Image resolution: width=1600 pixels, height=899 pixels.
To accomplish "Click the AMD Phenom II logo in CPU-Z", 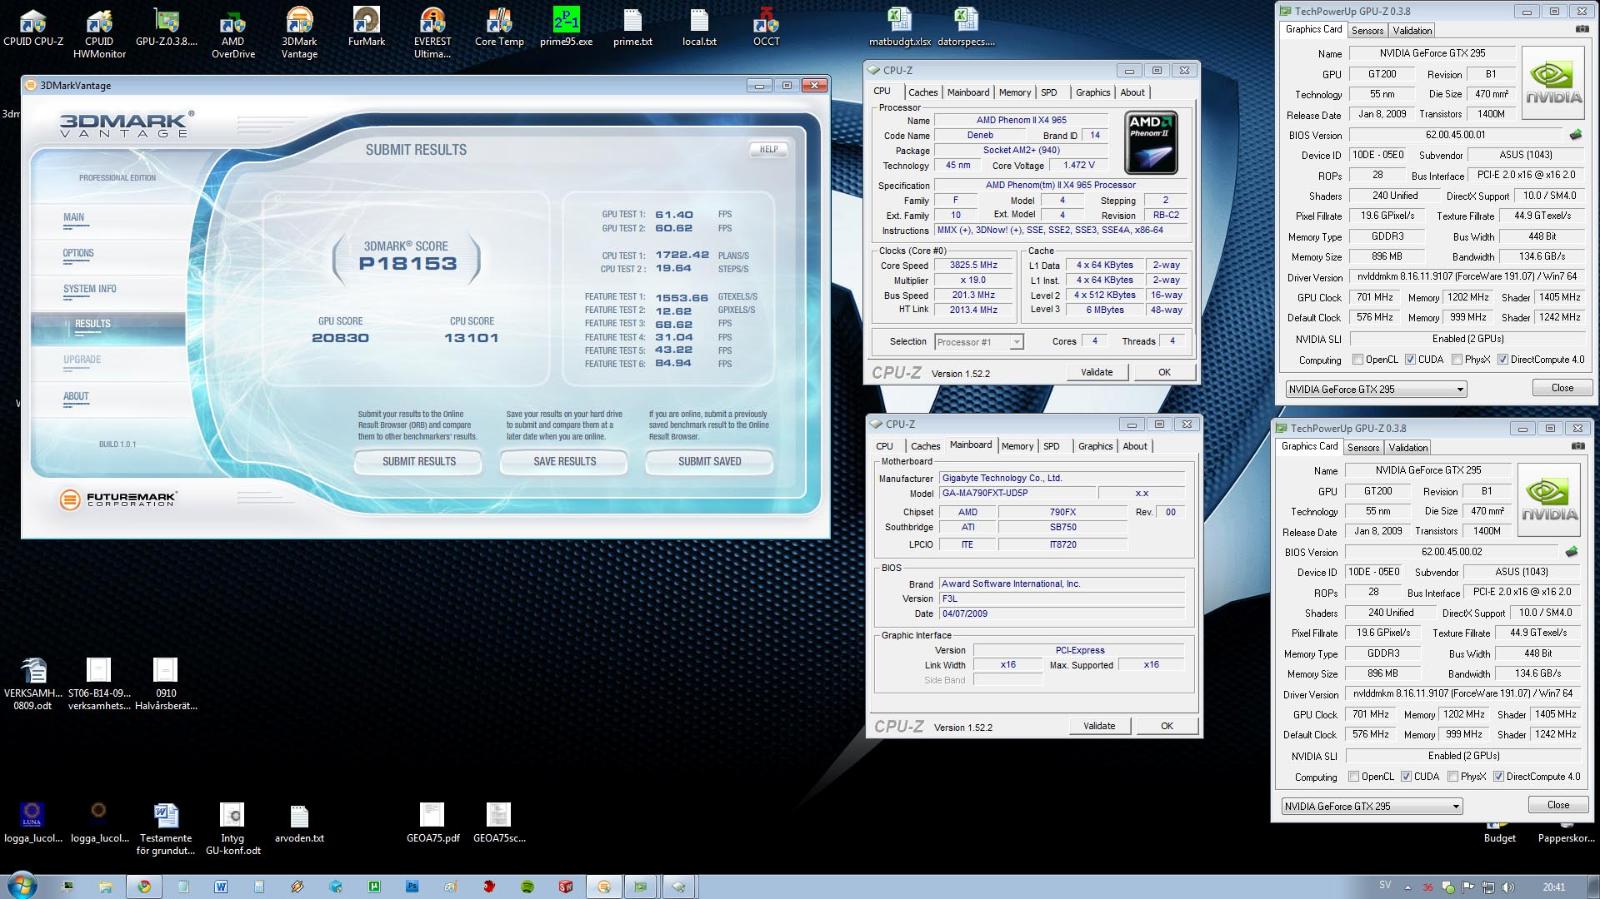I will coord(1151,142).
